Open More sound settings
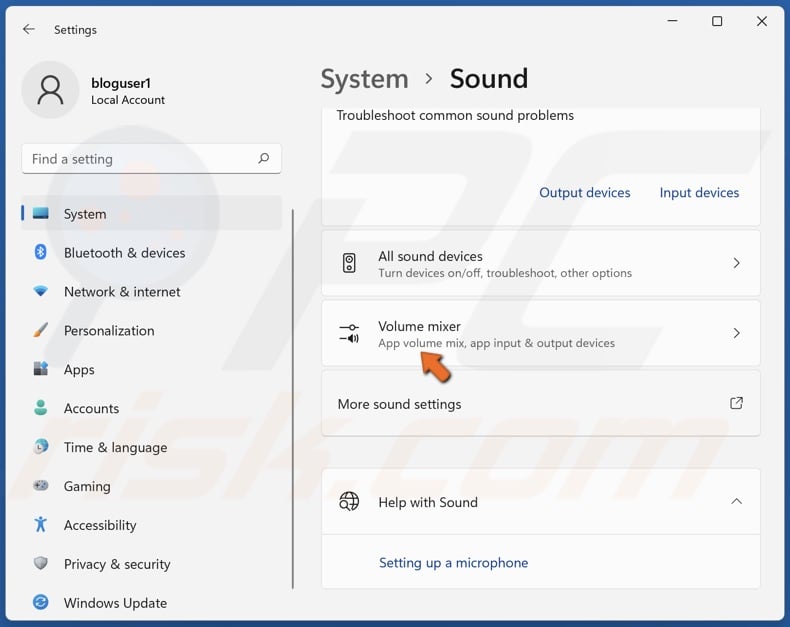 click(541, 404)
